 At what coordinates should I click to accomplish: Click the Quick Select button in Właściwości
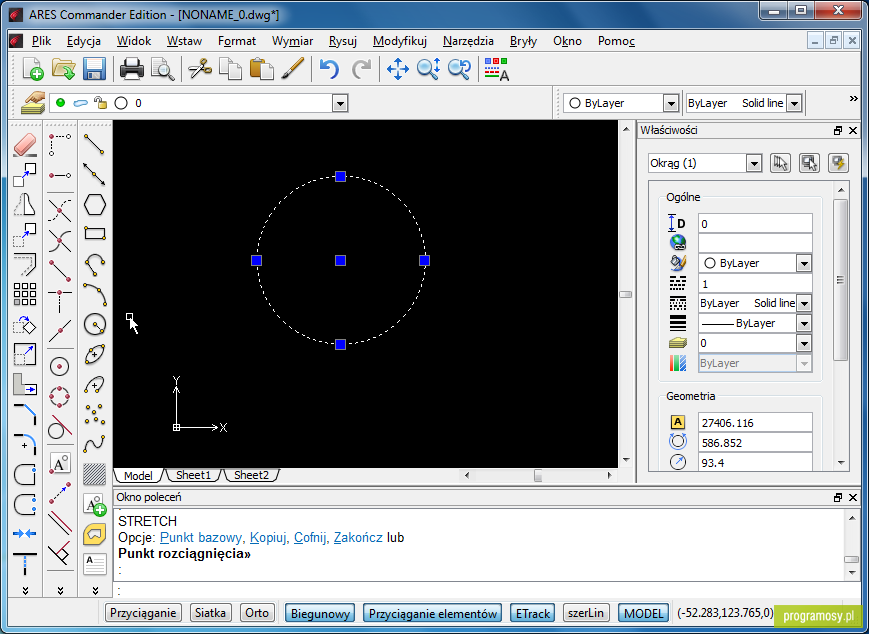pyautogui.click(x=839, y=163)
